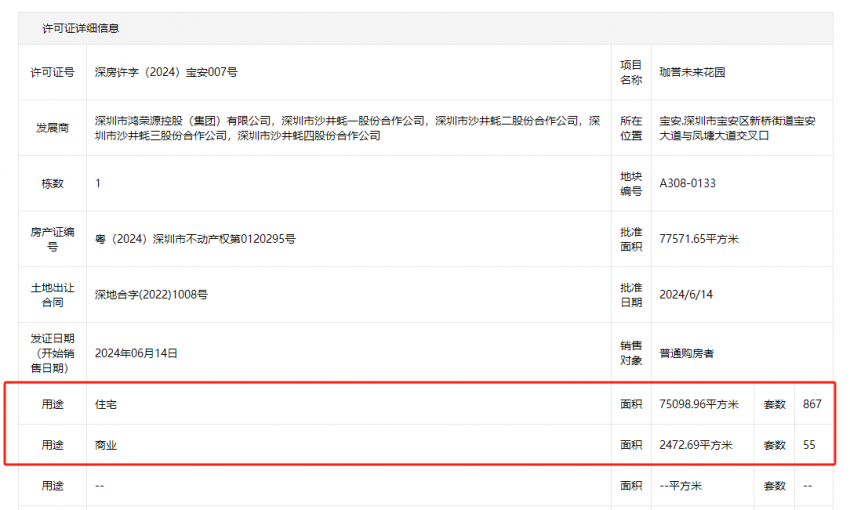Viewport: 850px width, 510px height.
Task: Select commercial area 2472.69平方米
Action: 696,445
